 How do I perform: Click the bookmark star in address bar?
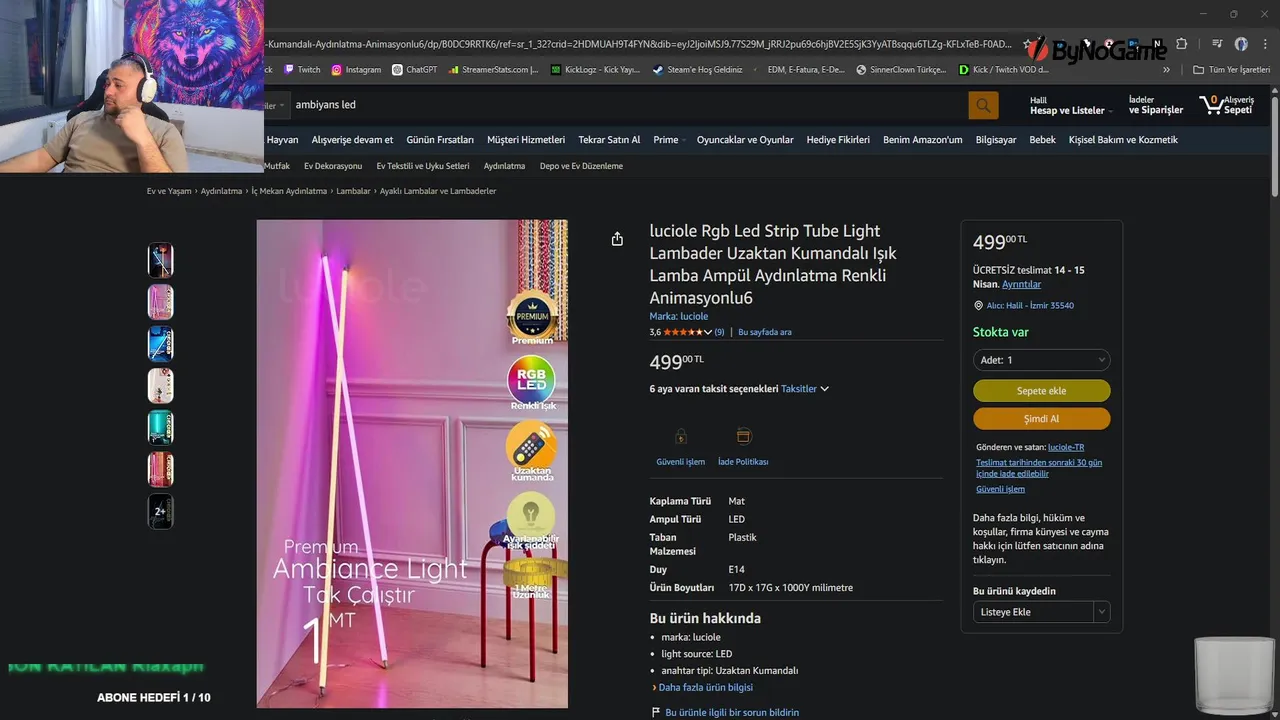pos(1026,44)
